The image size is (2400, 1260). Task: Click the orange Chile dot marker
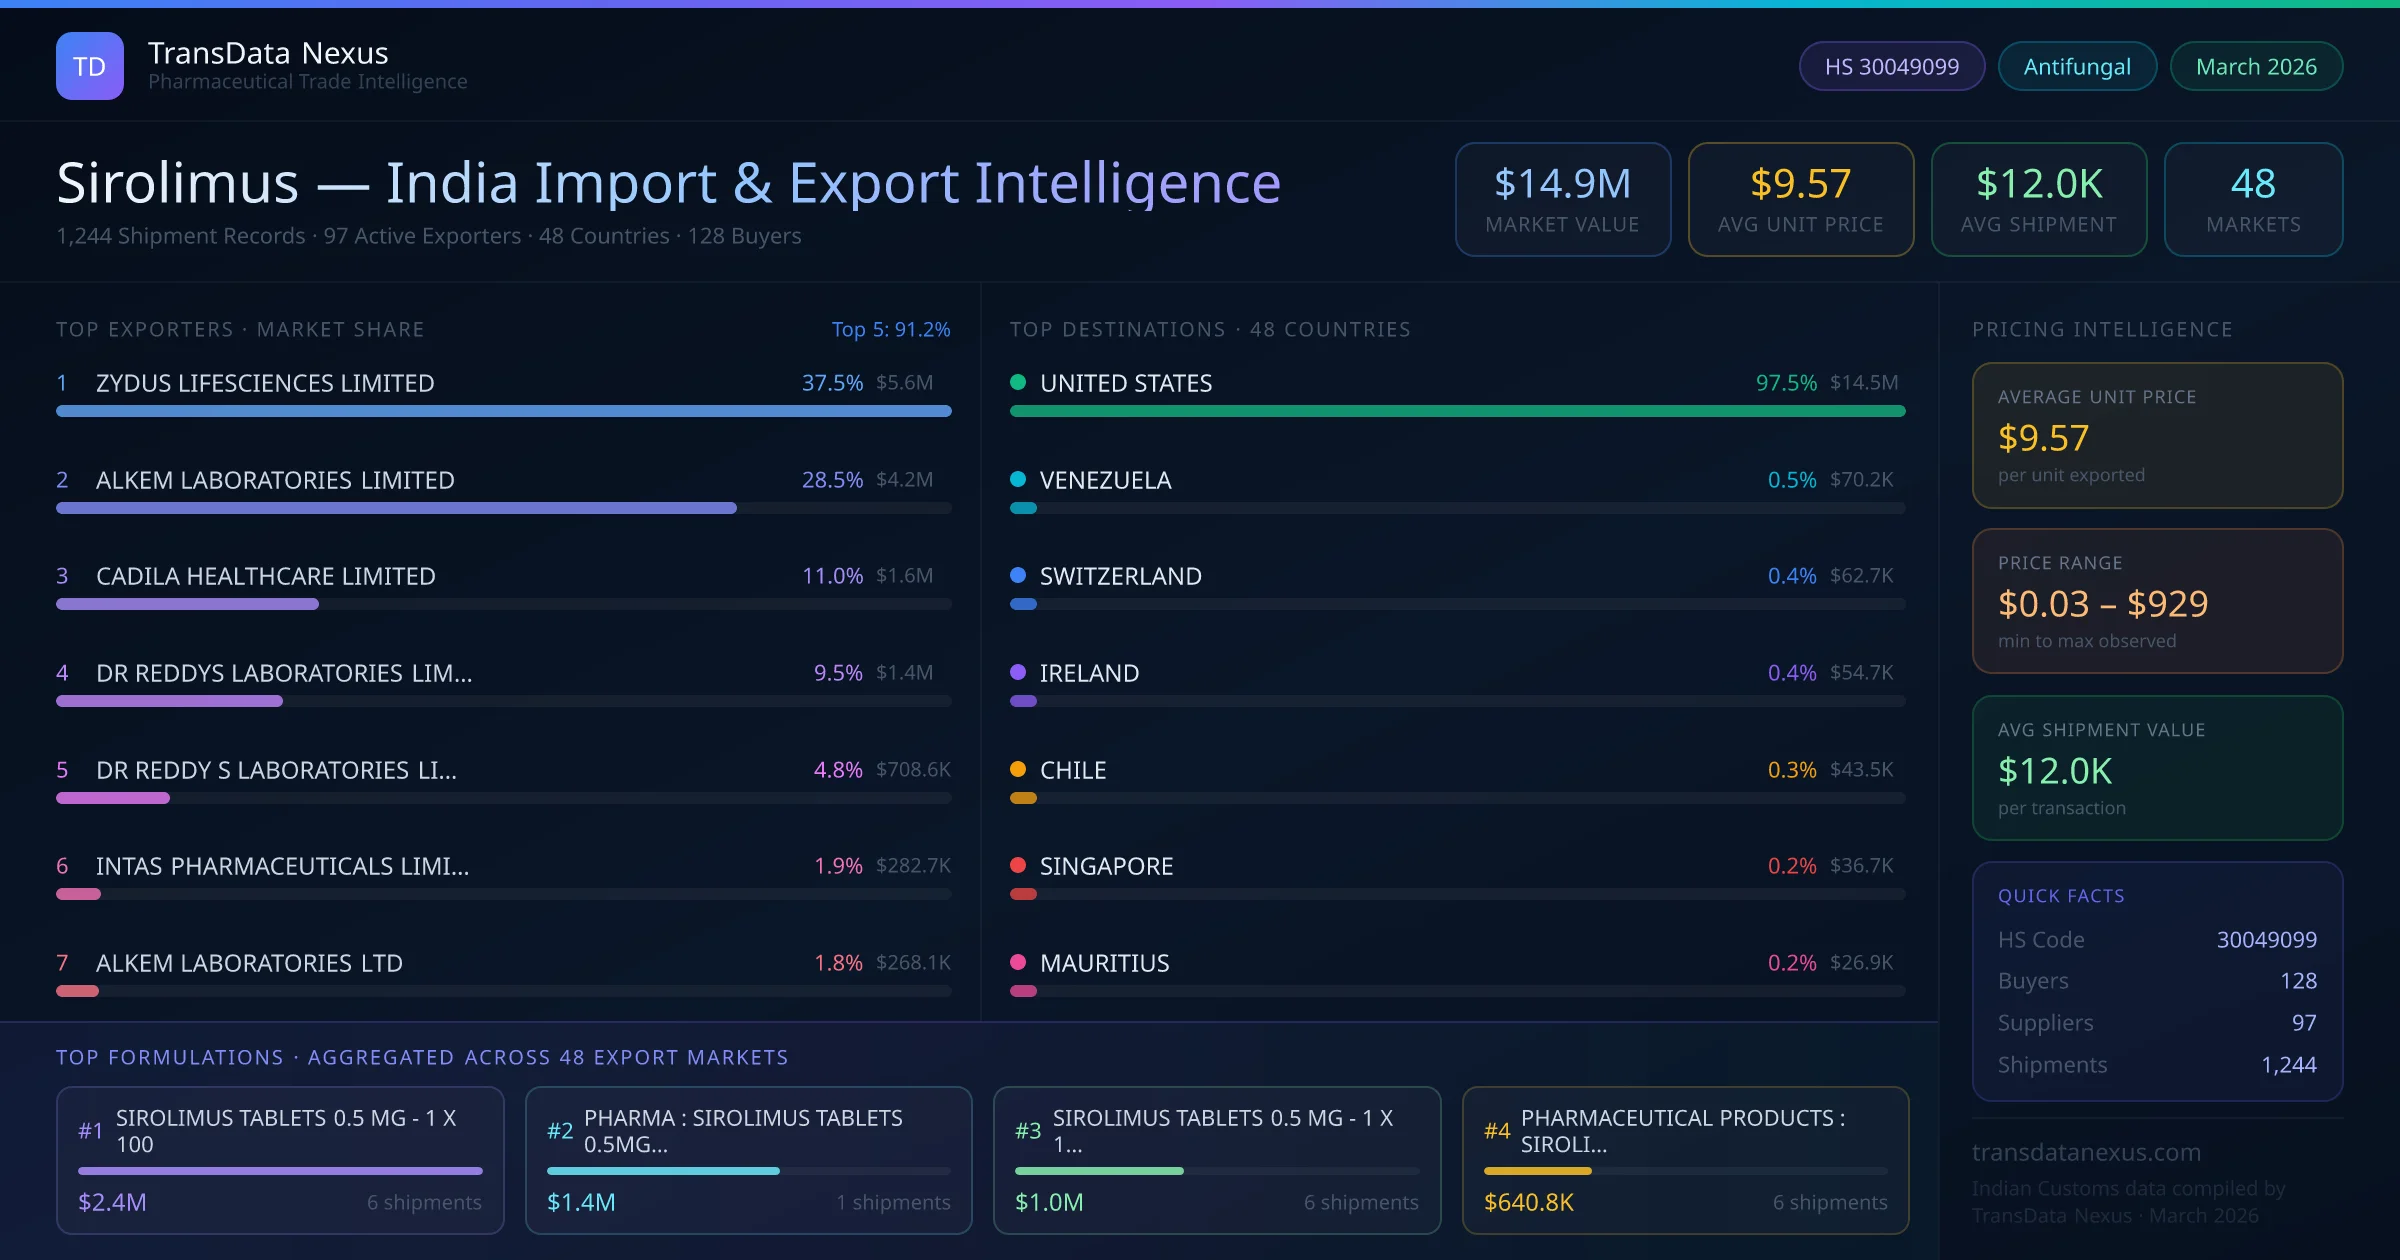tap(1018, 769)
